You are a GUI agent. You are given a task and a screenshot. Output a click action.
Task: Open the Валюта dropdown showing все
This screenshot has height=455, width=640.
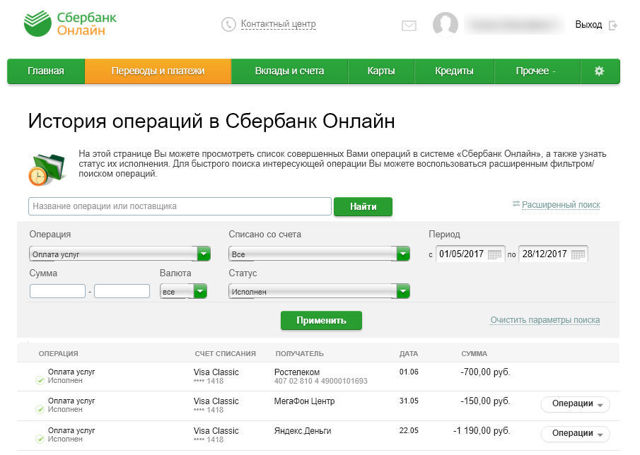184,291
